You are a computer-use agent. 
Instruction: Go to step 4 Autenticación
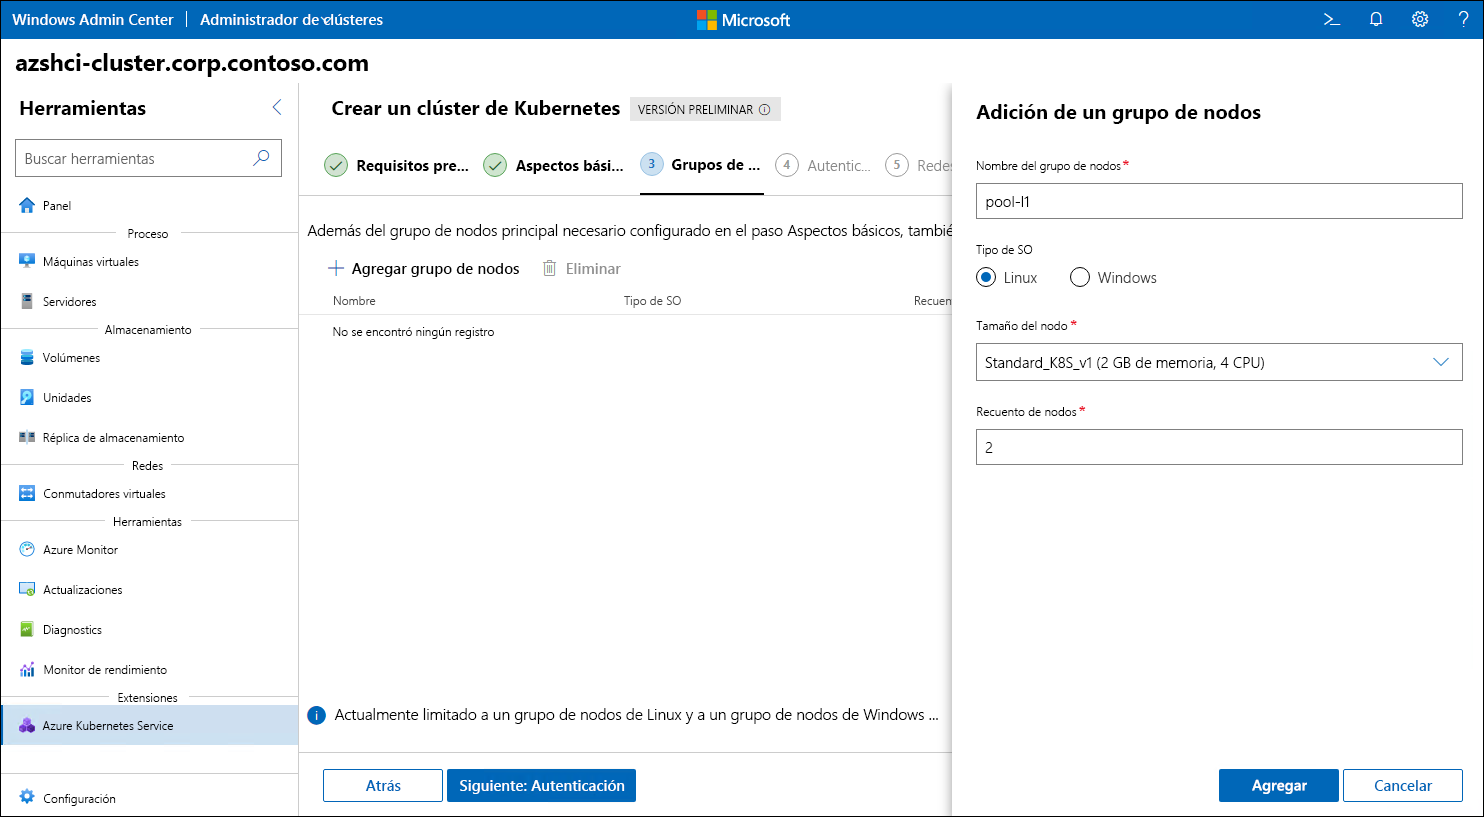[x=824, y=165]
